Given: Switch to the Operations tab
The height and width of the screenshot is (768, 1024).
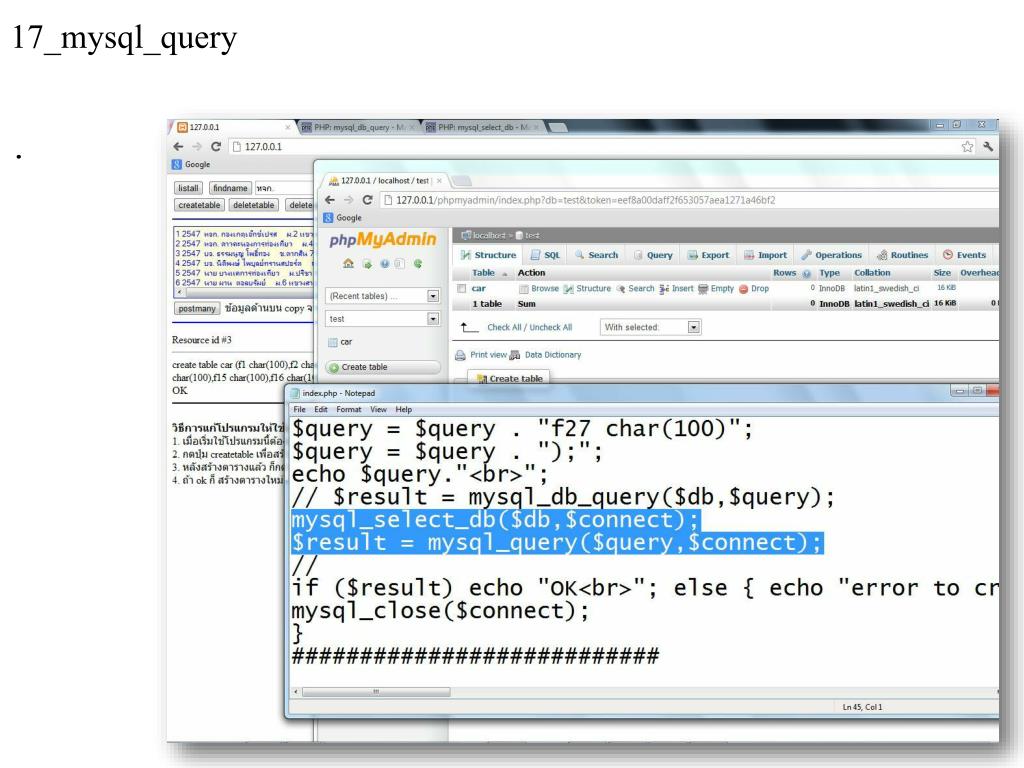Looking at the screenshot, I should (x=831, y=255).
